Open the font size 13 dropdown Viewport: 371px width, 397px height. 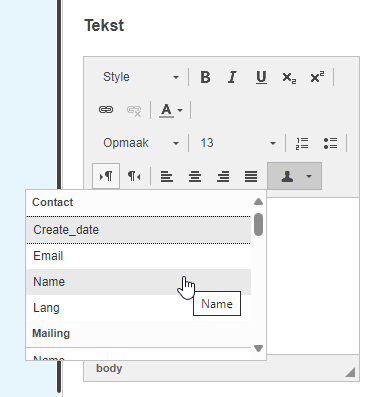[238, 143]
